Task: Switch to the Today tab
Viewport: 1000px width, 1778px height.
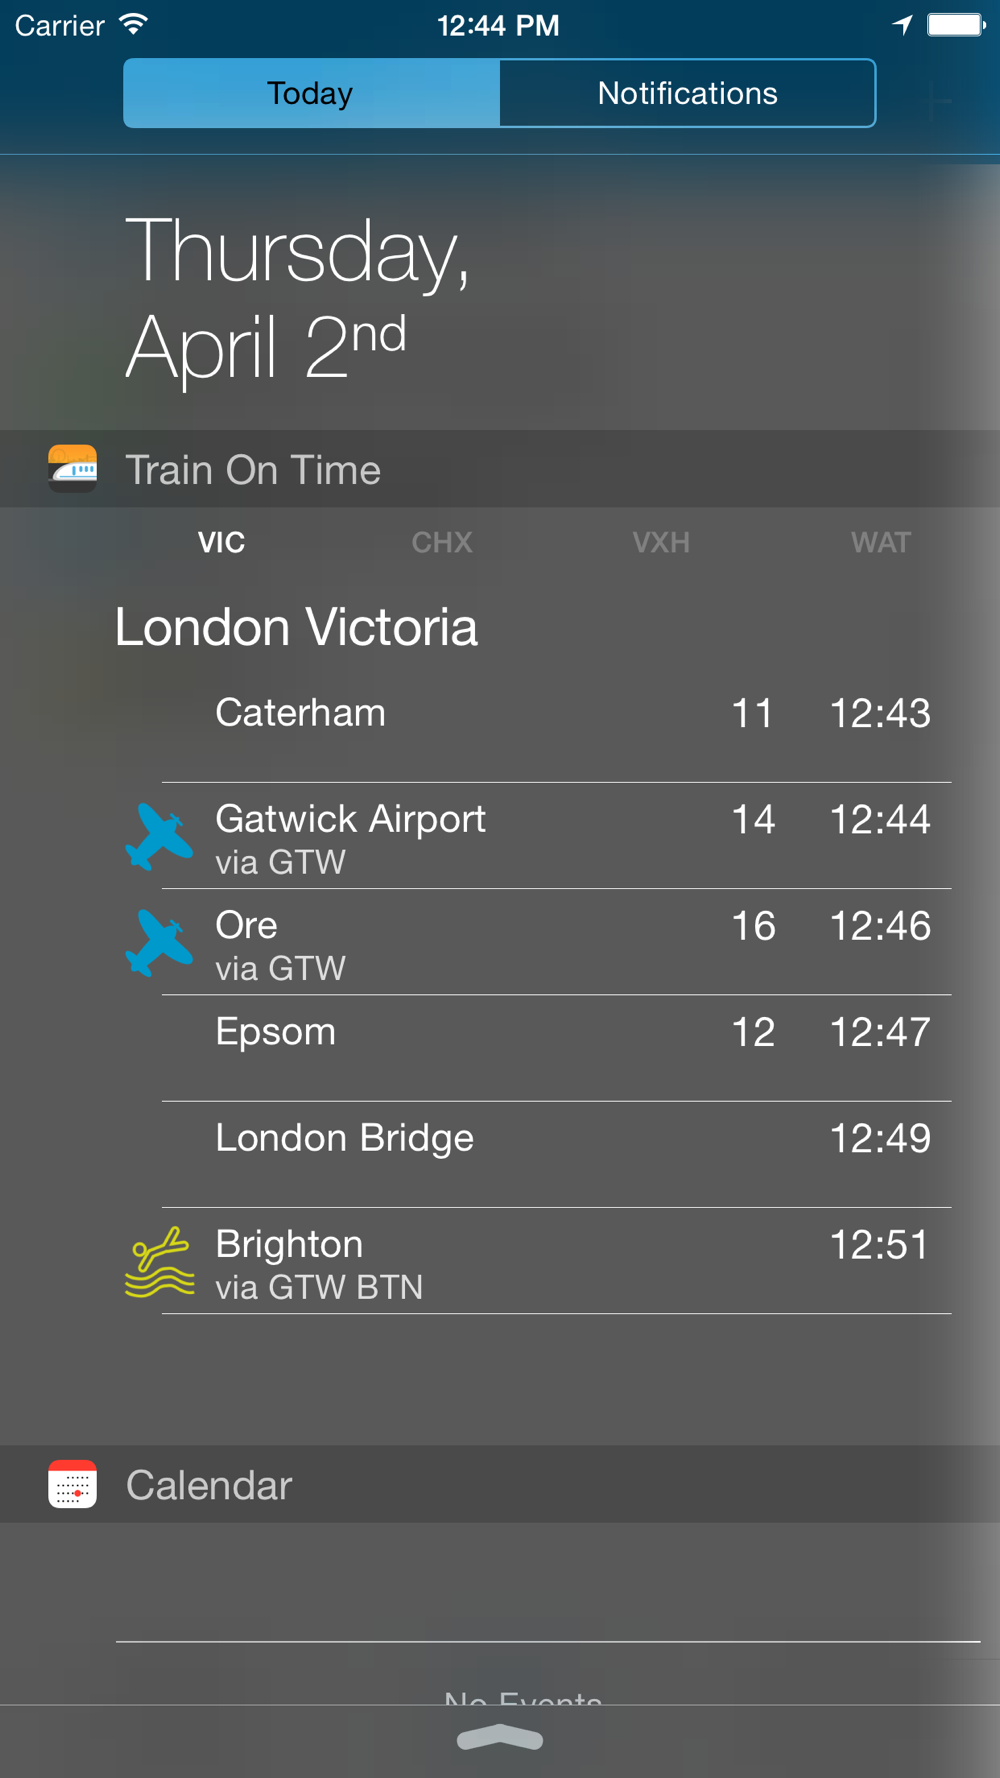Action: (311, 93)
